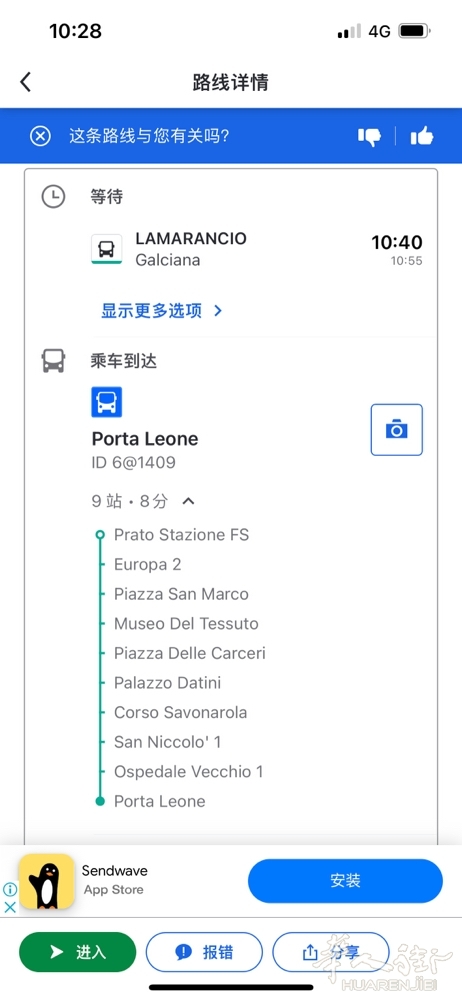This screenshot has width=462, height=1000.
Task: Expand 显示更多选项 options
Action: tap(161, 311)
